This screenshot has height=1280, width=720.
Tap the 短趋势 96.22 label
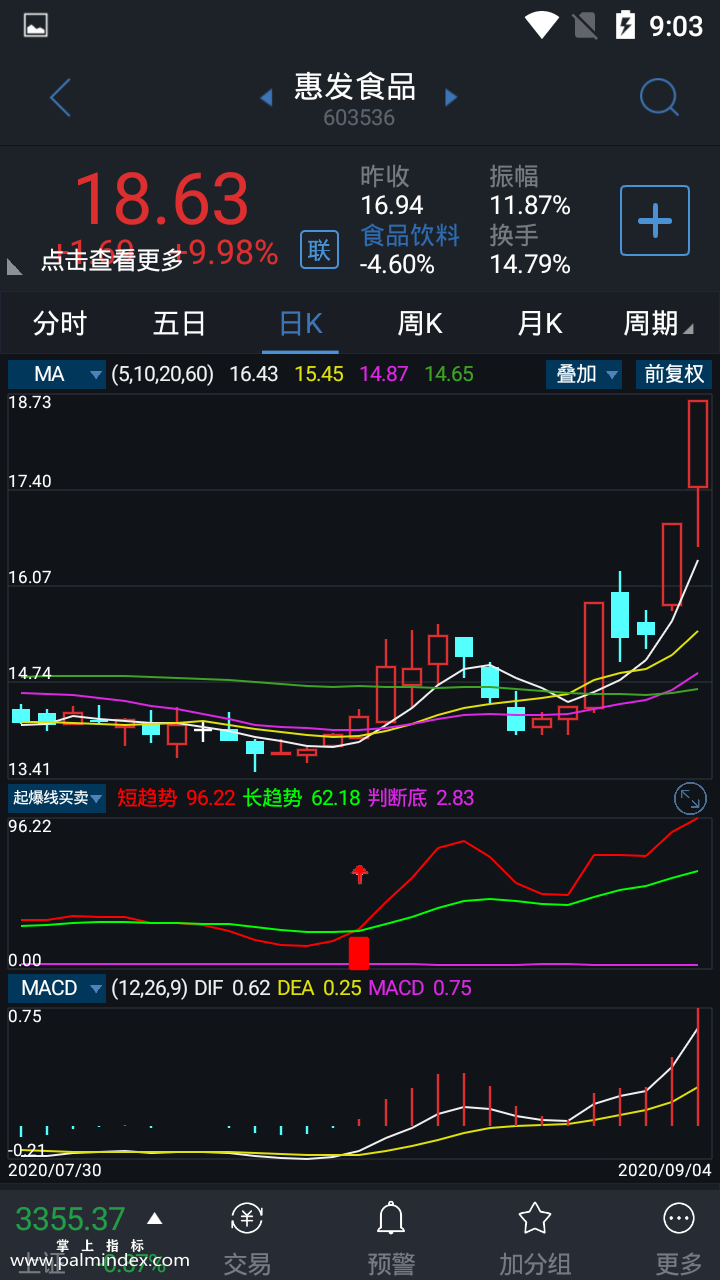tap(176, 798)
